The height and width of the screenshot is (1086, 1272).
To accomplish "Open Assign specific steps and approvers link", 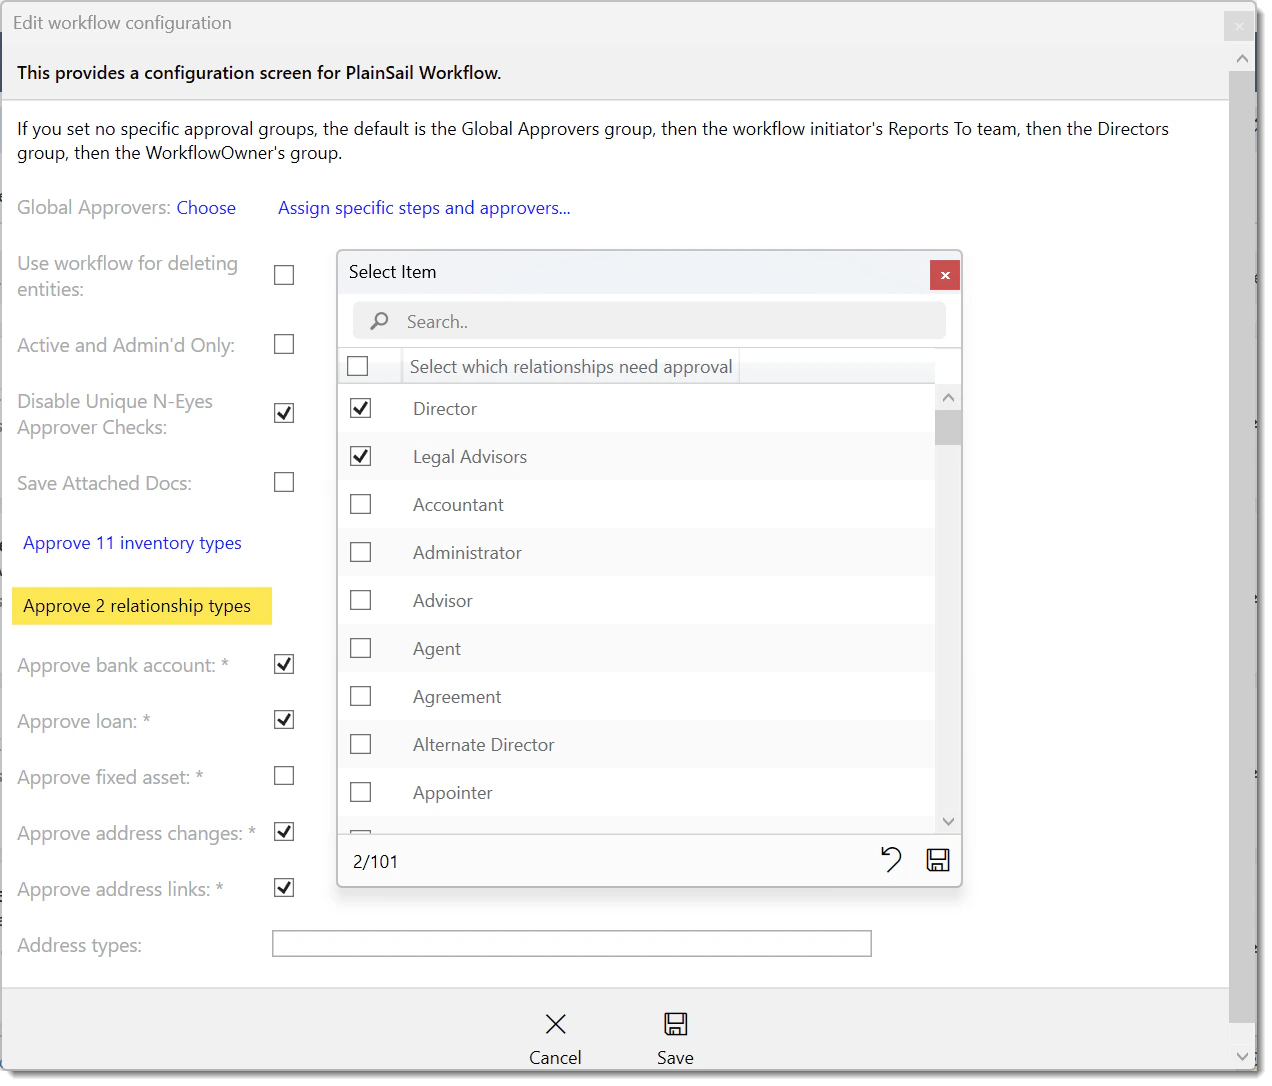I will tap(424, 208).
